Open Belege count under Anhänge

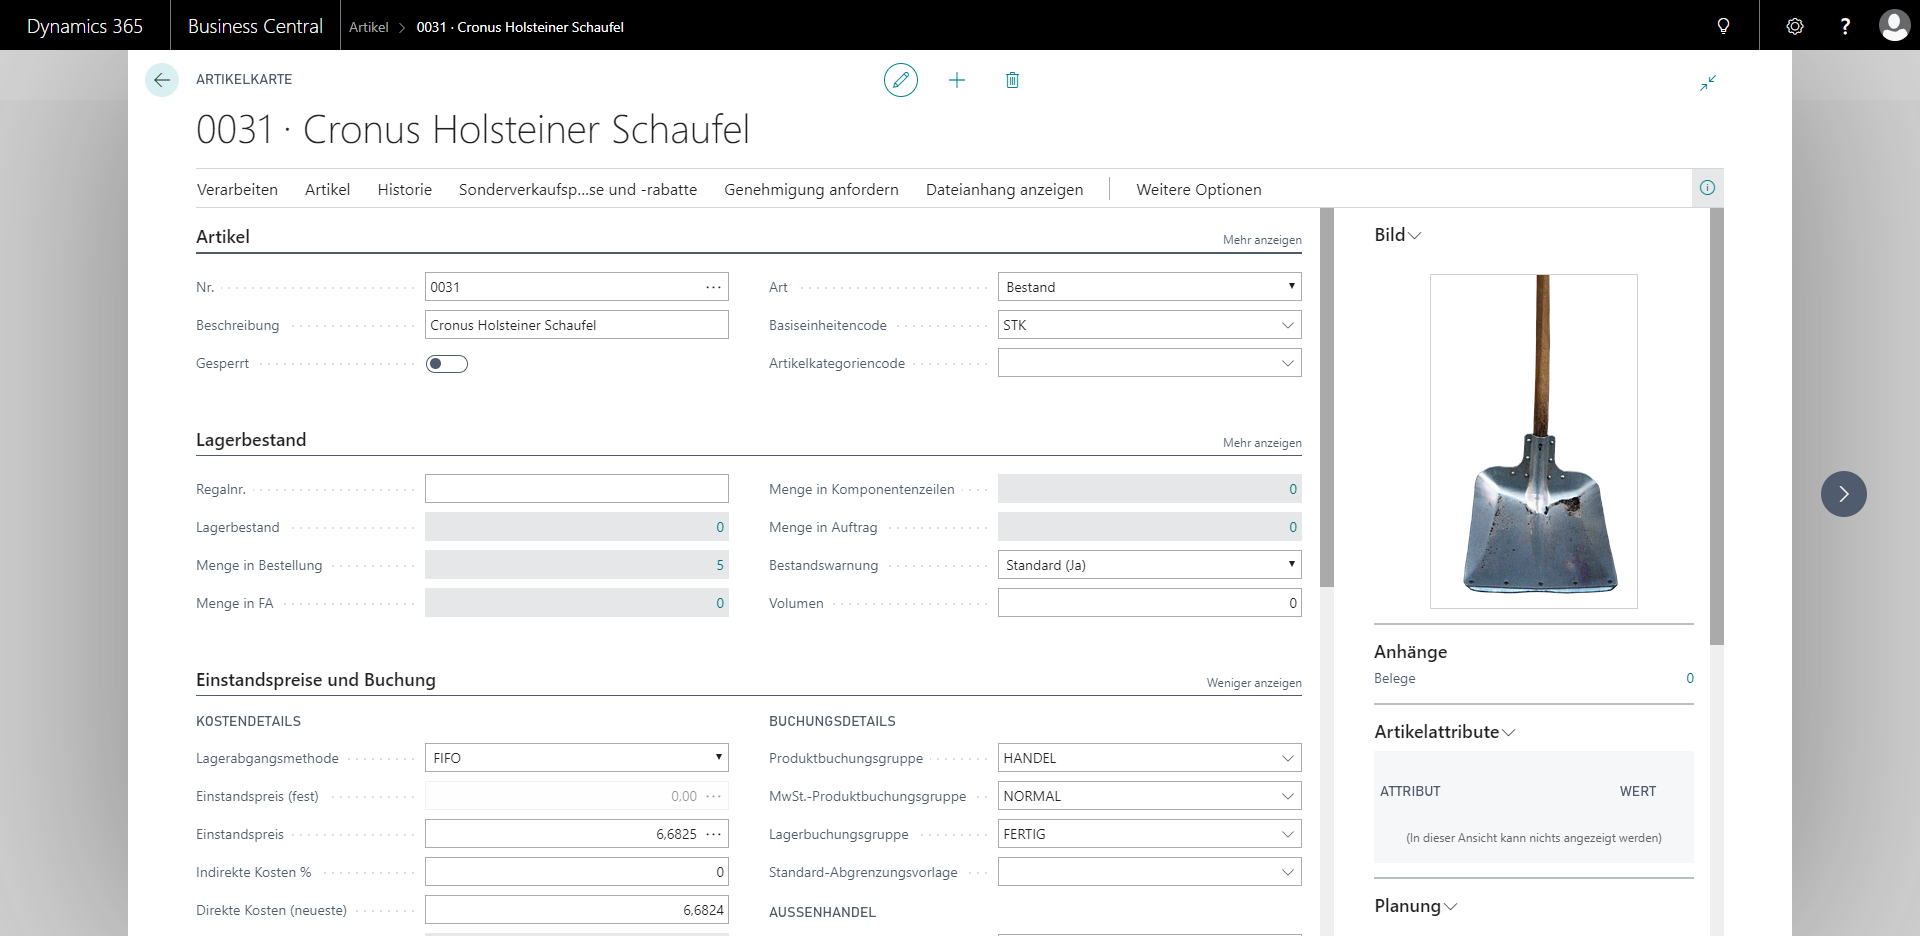1690,678
